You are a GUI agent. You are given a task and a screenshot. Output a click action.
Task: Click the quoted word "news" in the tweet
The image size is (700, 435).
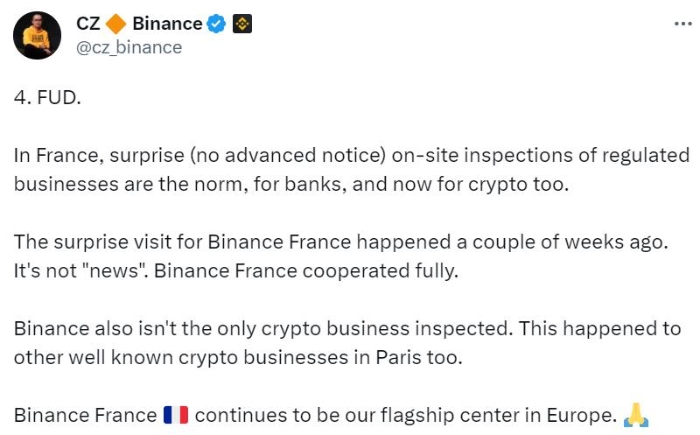pyautogui.click(x=115, y=271)
